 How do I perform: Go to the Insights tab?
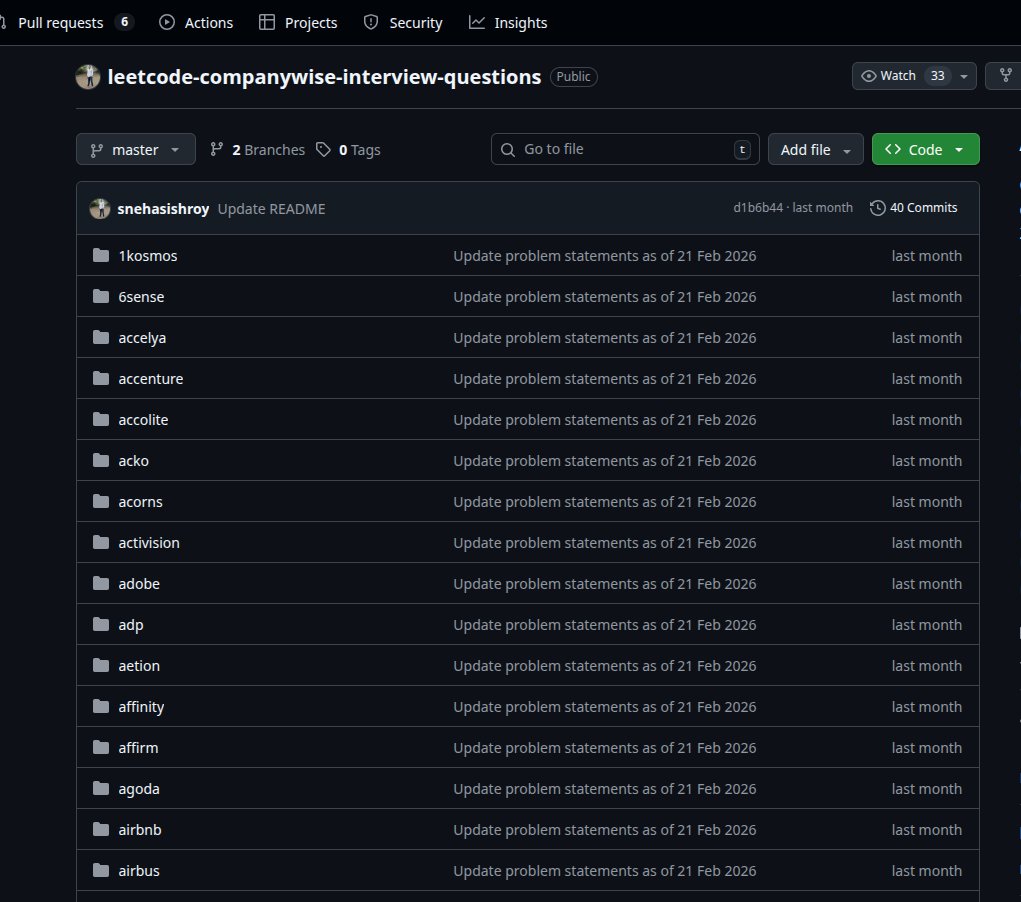(508, 23)
